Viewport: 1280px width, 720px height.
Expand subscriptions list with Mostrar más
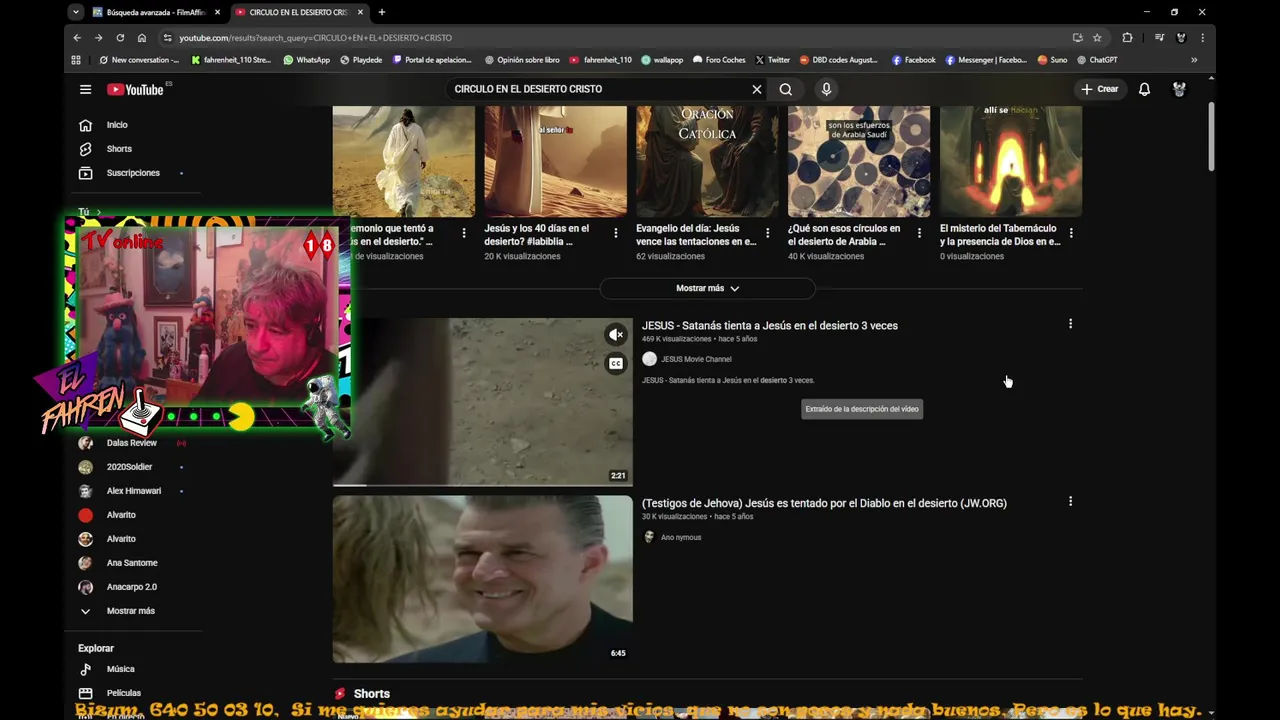point(130,611)
